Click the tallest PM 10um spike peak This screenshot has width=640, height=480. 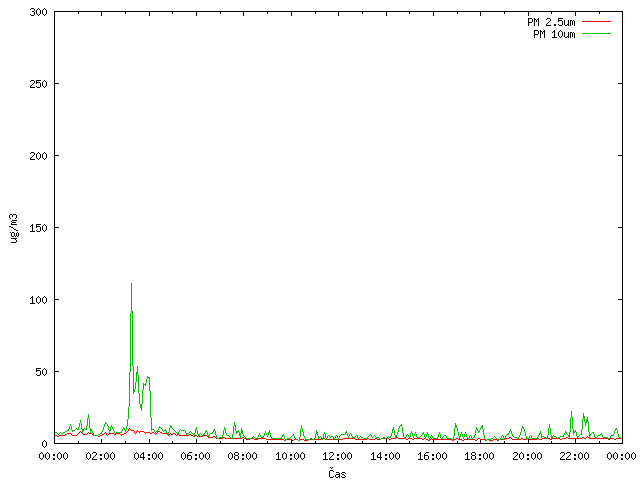coord(131,284)
